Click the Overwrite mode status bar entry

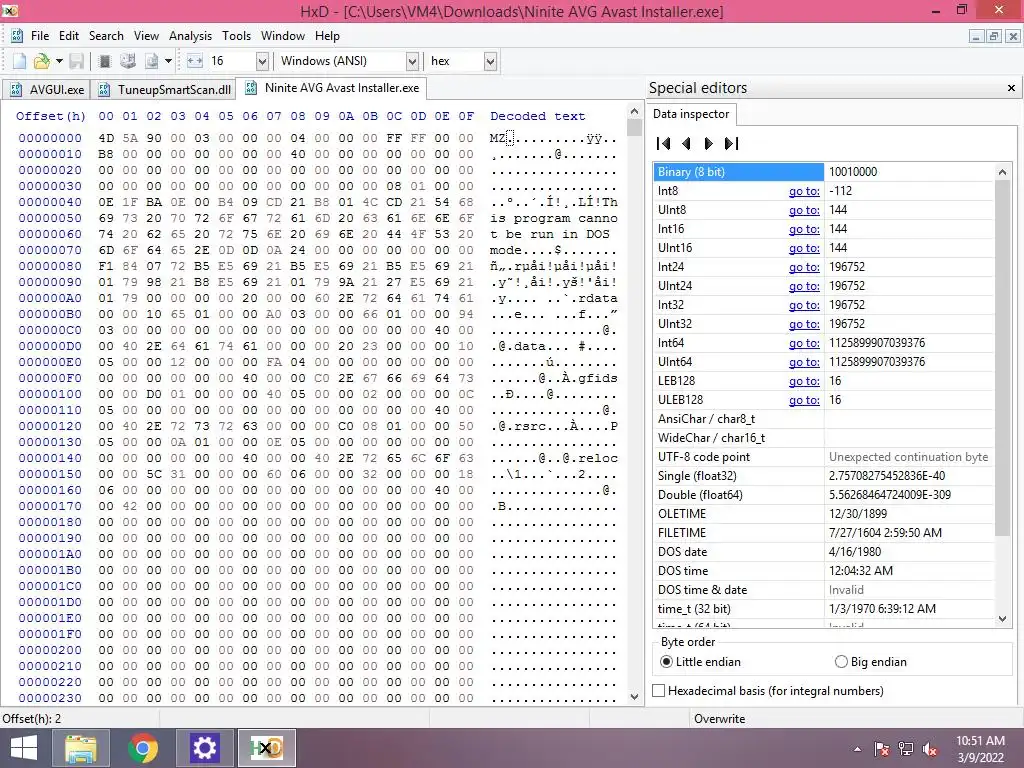click(719, 718)
